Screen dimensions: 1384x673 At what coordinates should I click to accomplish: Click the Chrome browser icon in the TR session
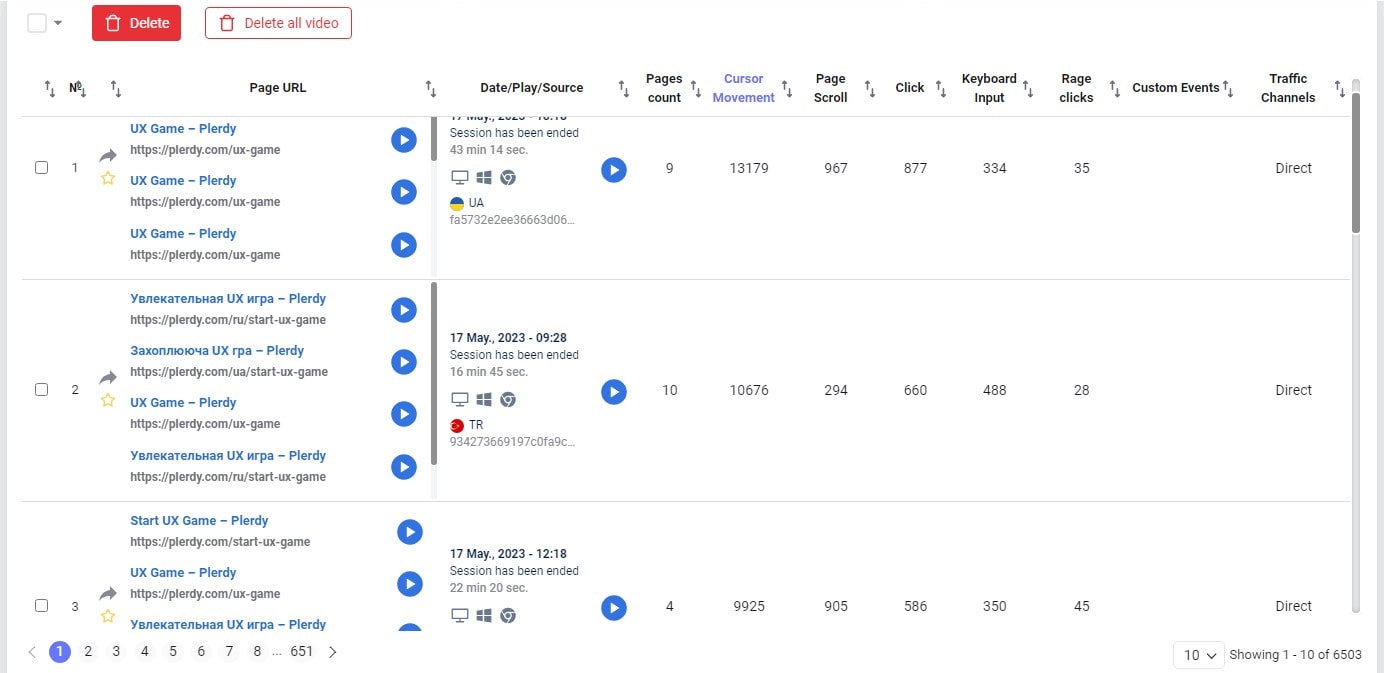[x=508, y=399]
